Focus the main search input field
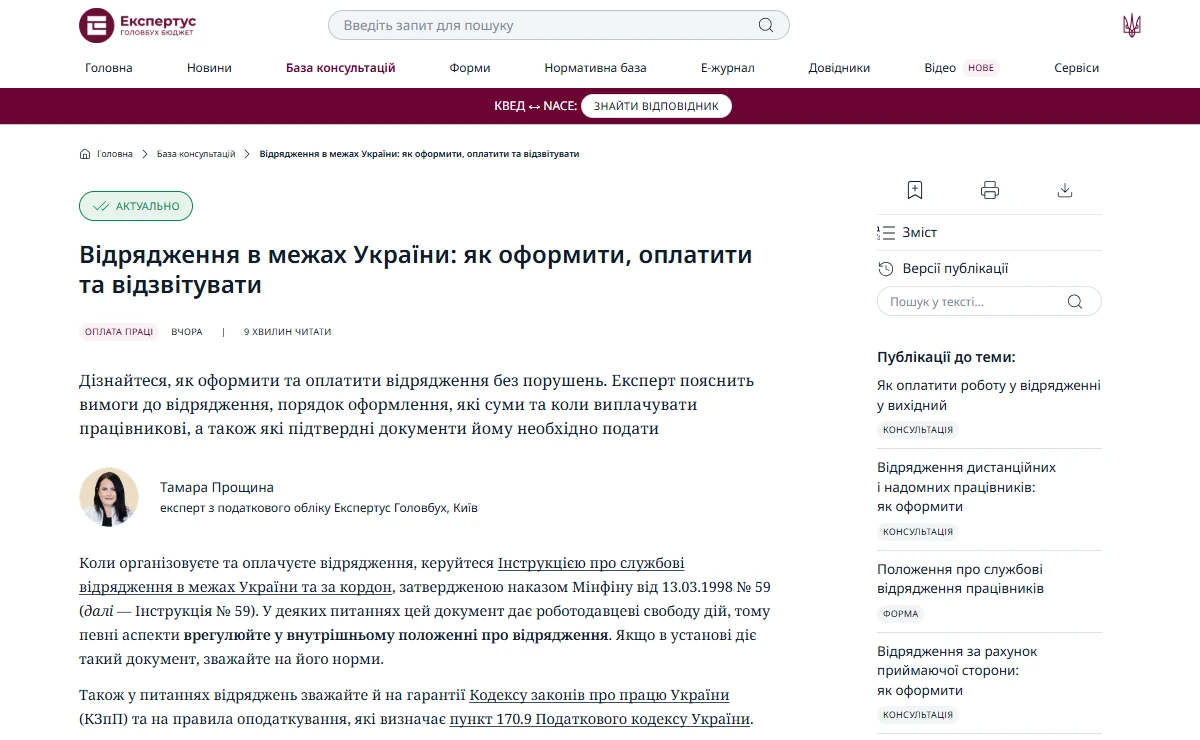The image size is (1200, 740). [x=559, y=25]
